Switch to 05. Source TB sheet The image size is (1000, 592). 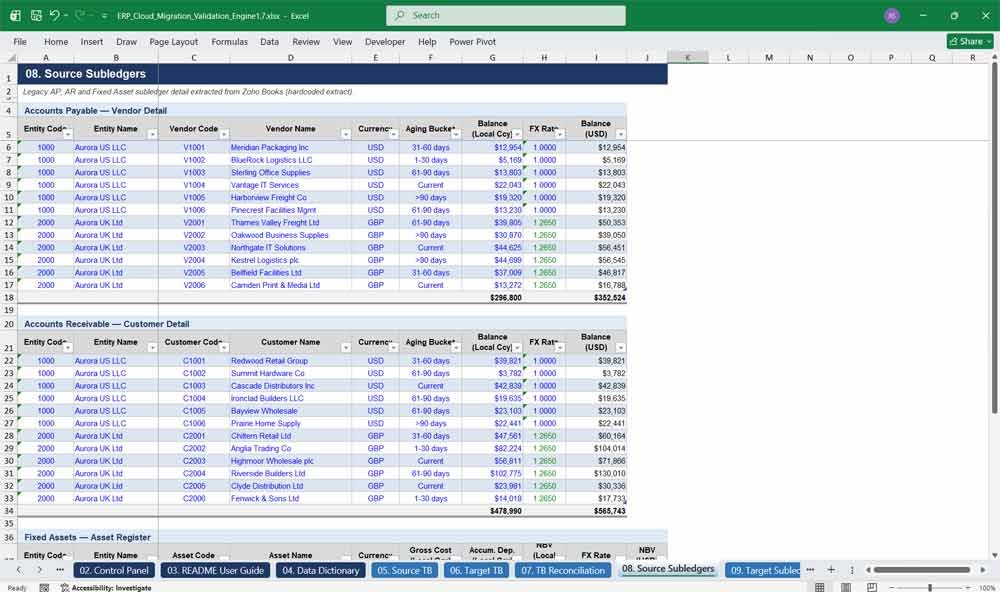(x=404, y=570)
